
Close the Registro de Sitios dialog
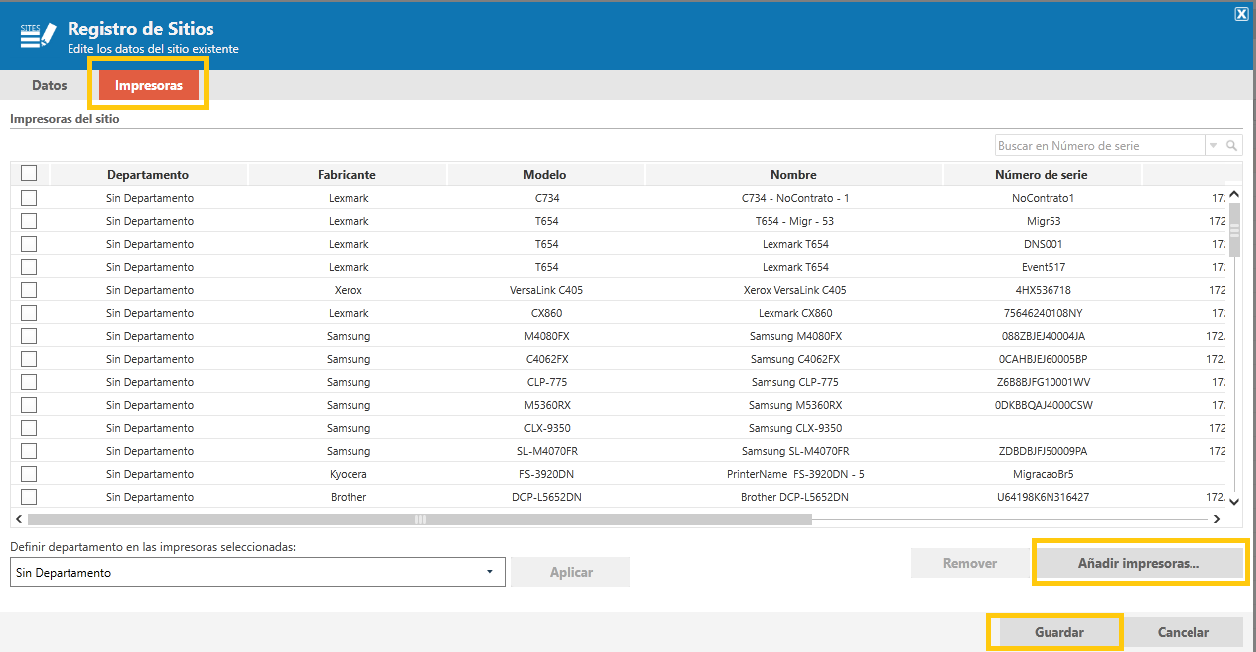tap(1241, 13)
